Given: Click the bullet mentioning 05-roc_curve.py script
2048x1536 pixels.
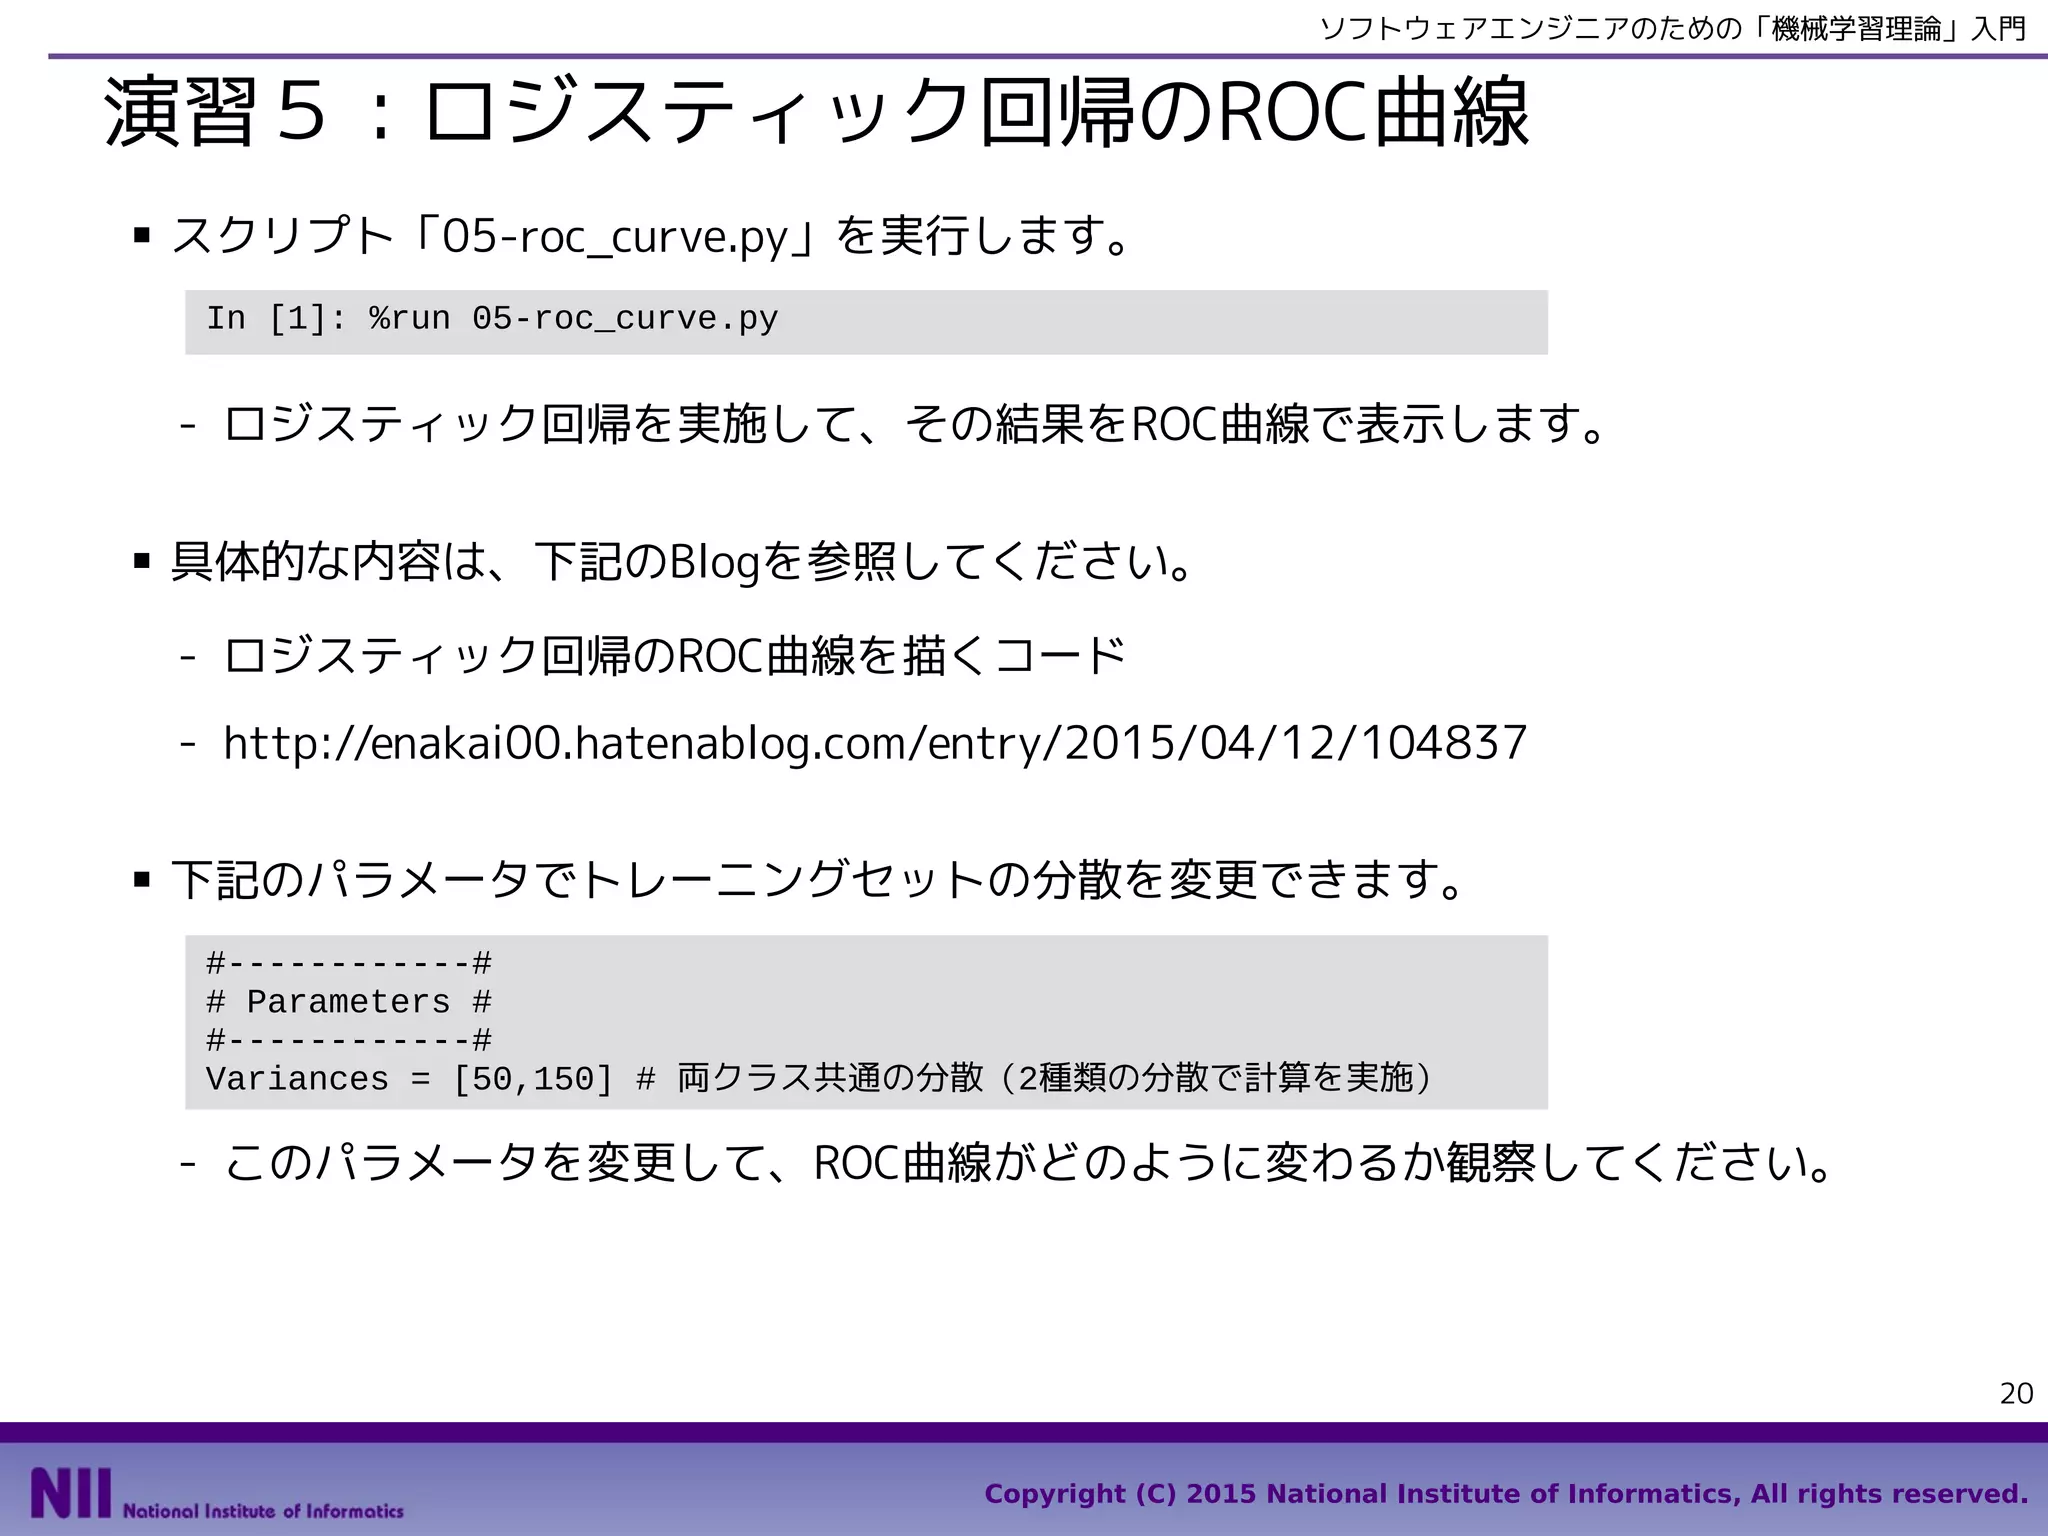Looking at the screenshot, I should [653, 237].
